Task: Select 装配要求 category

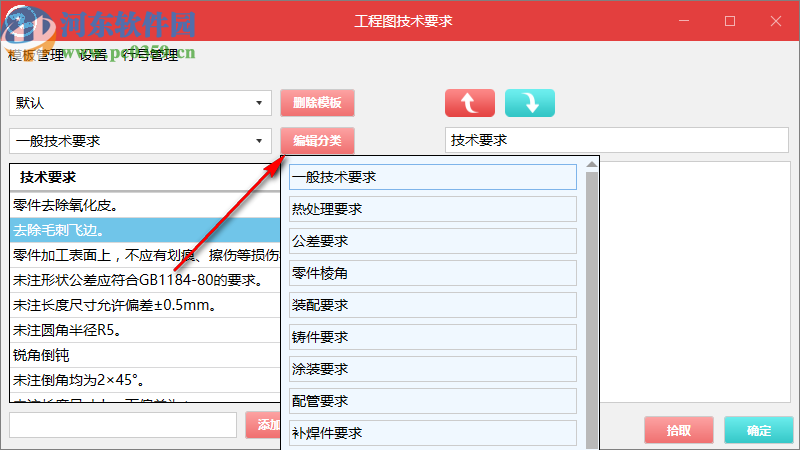Action: (433, 305)
